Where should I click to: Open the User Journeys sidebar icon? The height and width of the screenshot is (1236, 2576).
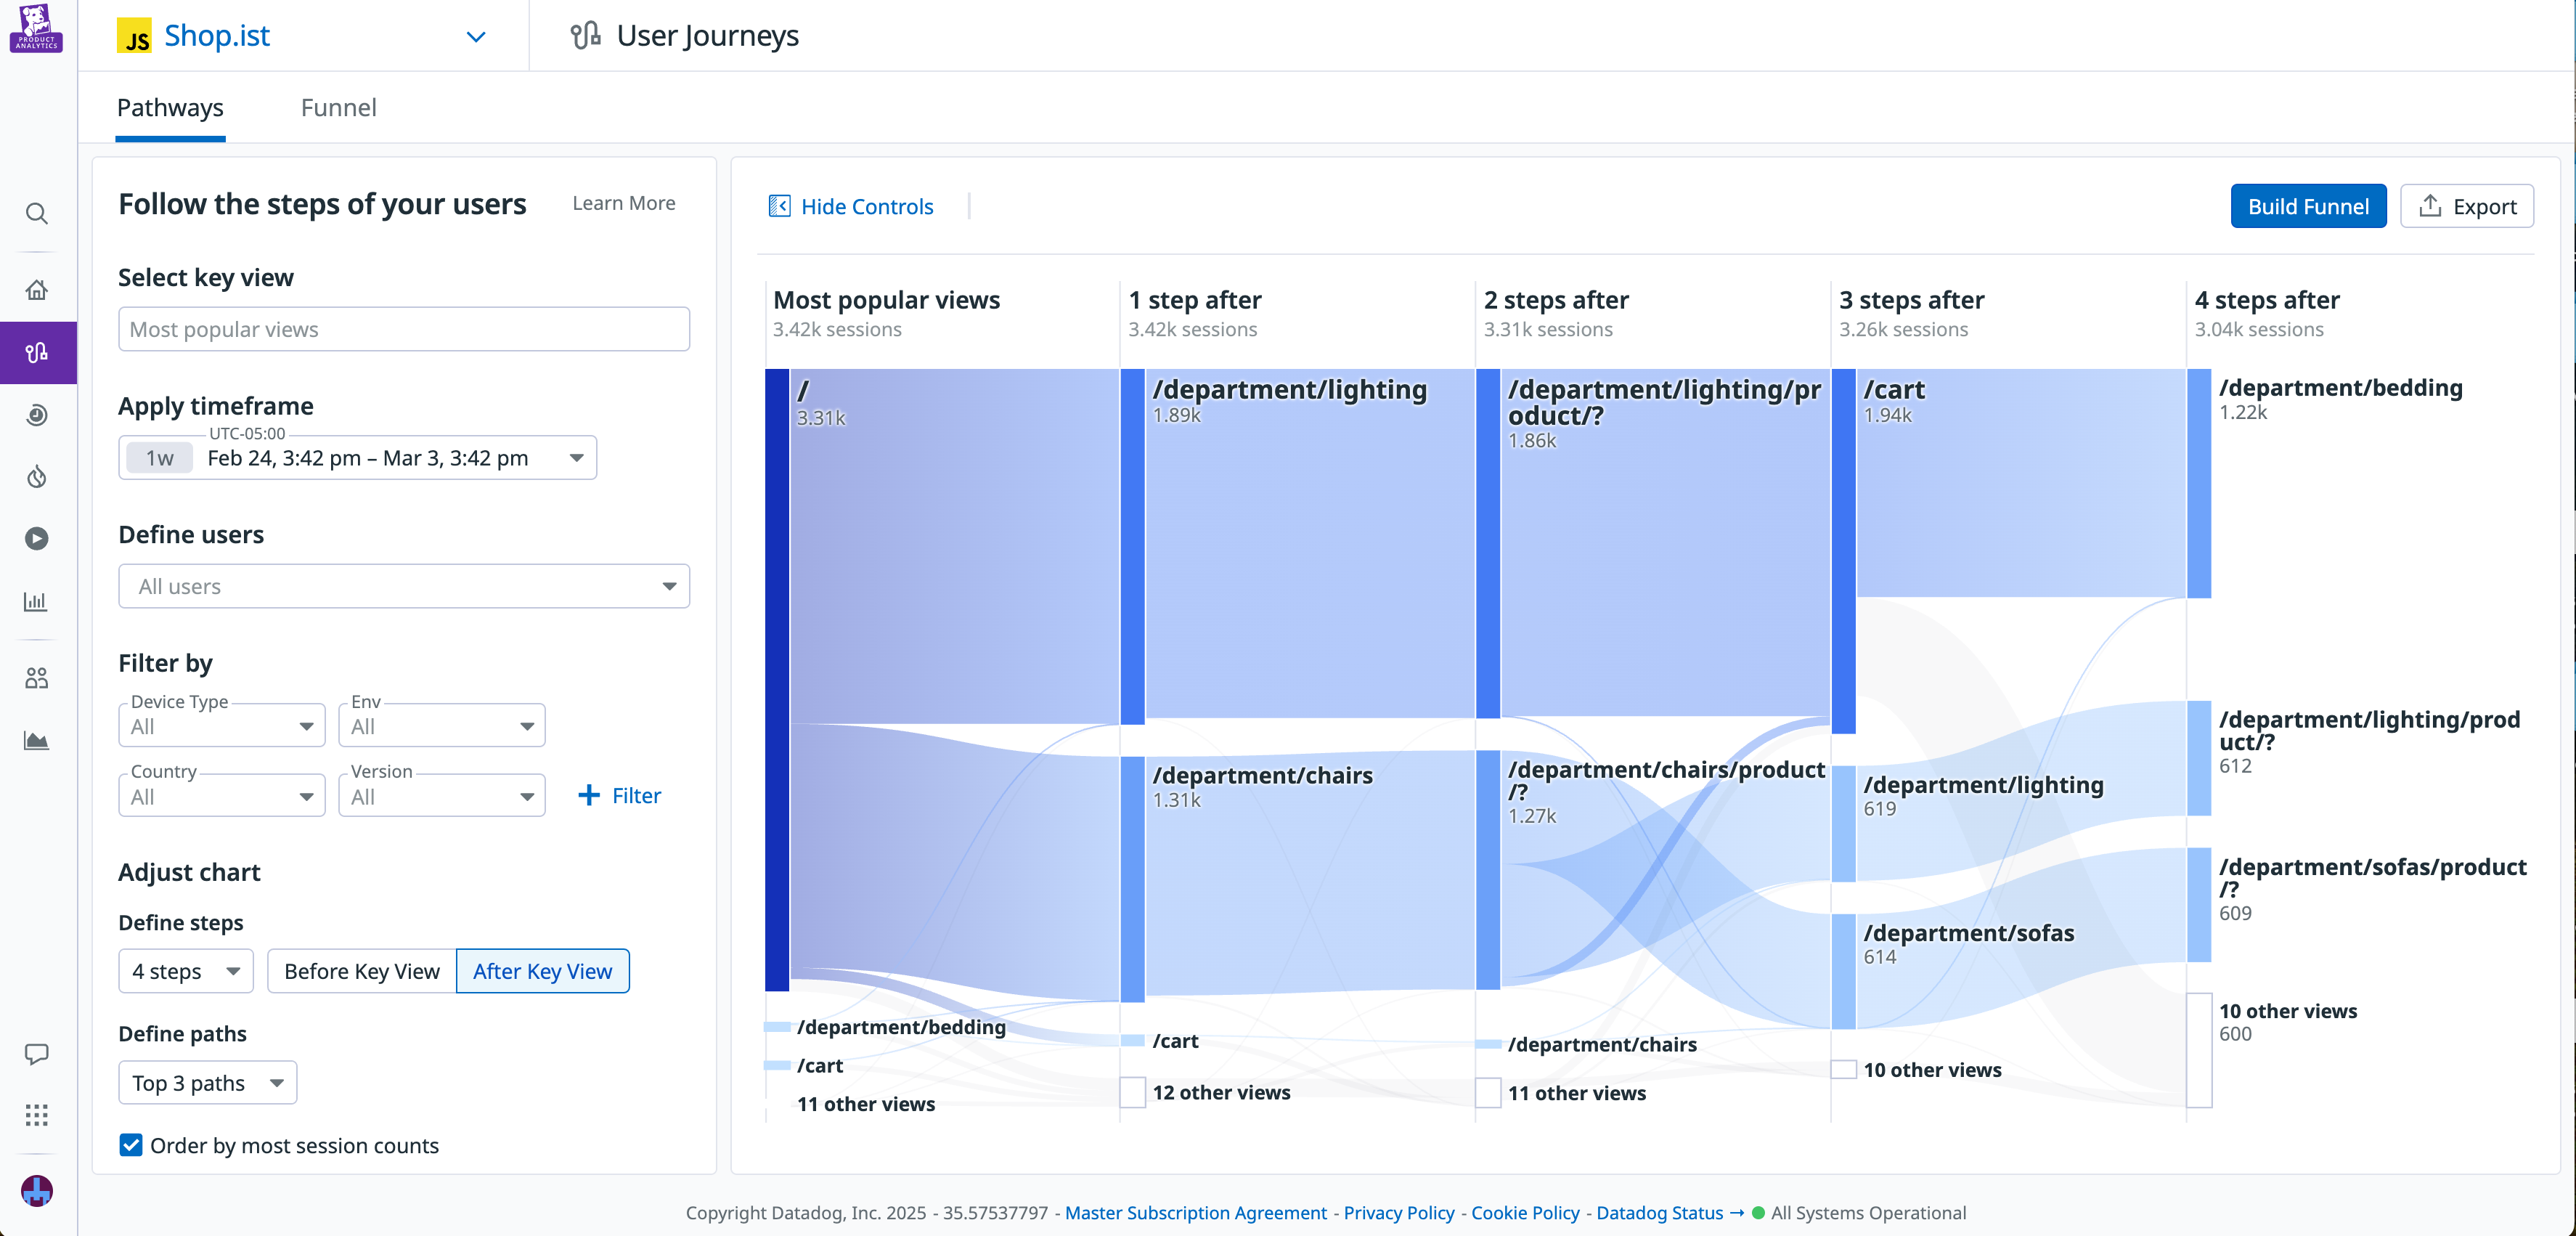pyautogui.click(x=37, y=352)
